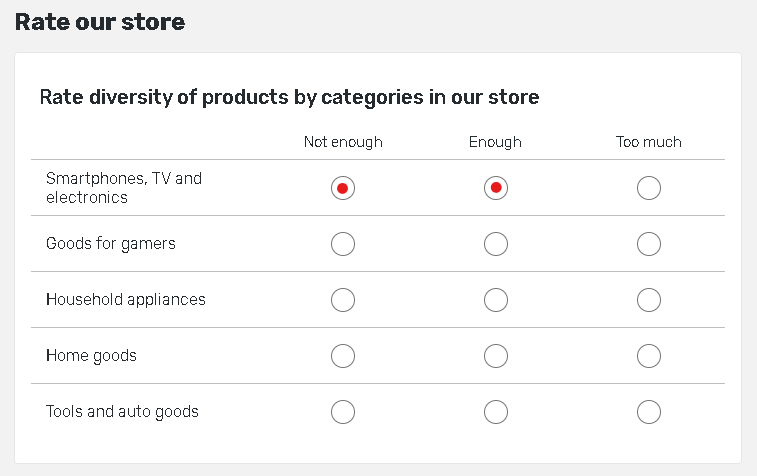Select 'Too much' for Smartphones, TV and electronics
Viewport: 757px width, 476px height.
(x=649, y=188)
